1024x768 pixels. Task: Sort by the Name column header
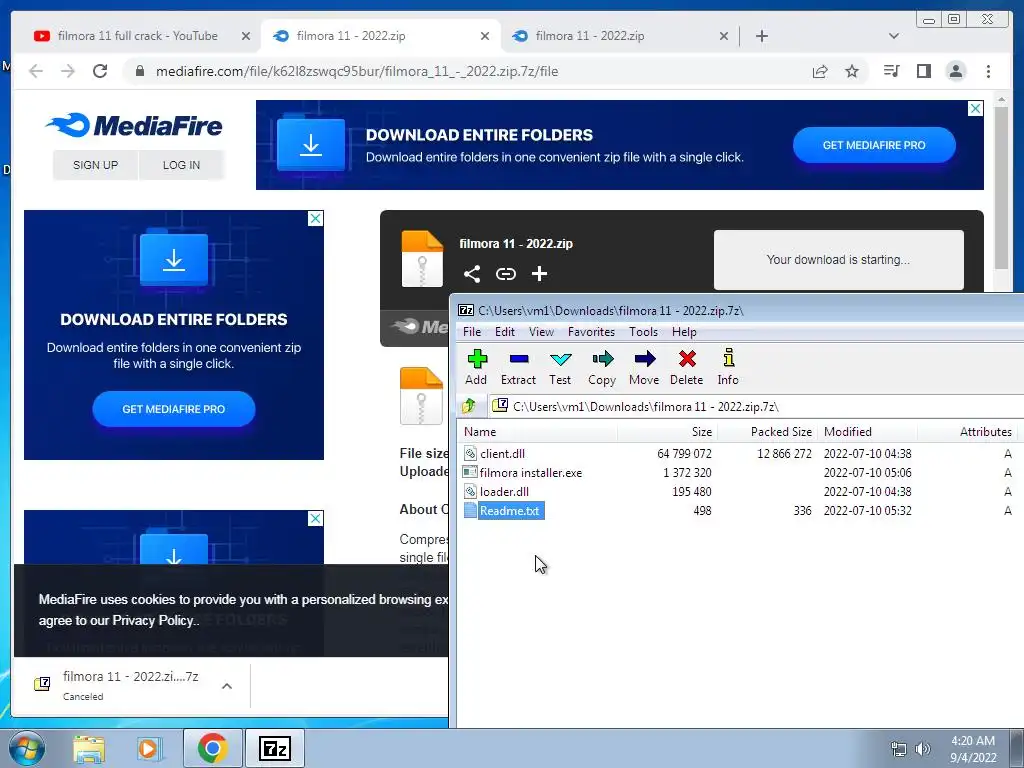538,432
